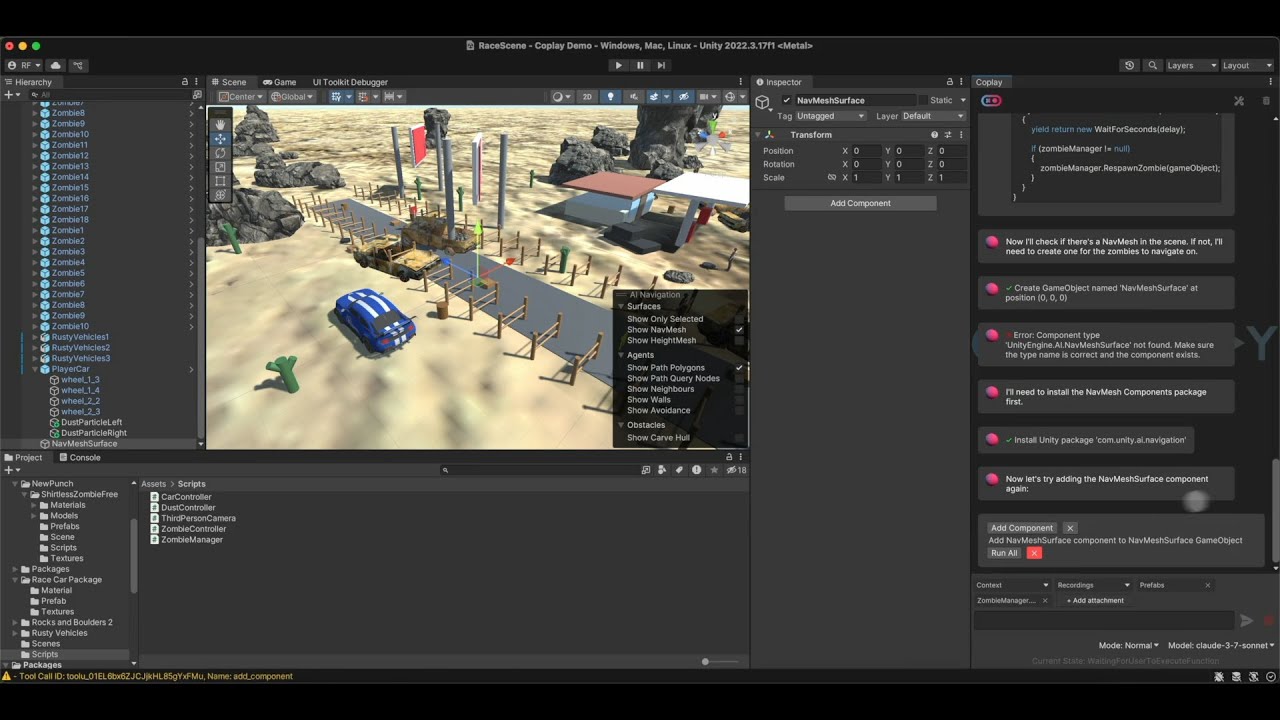Click the Coplay red record button

tap(1268, 620)
